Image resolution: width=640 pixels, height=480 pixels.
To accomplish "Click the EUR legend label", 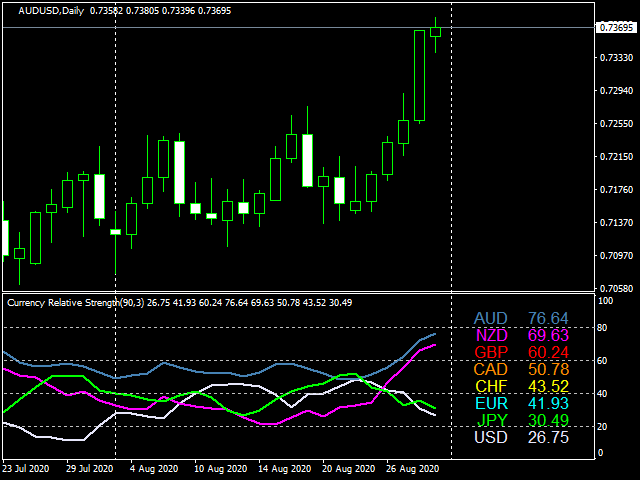I will (x=491, y=403).
